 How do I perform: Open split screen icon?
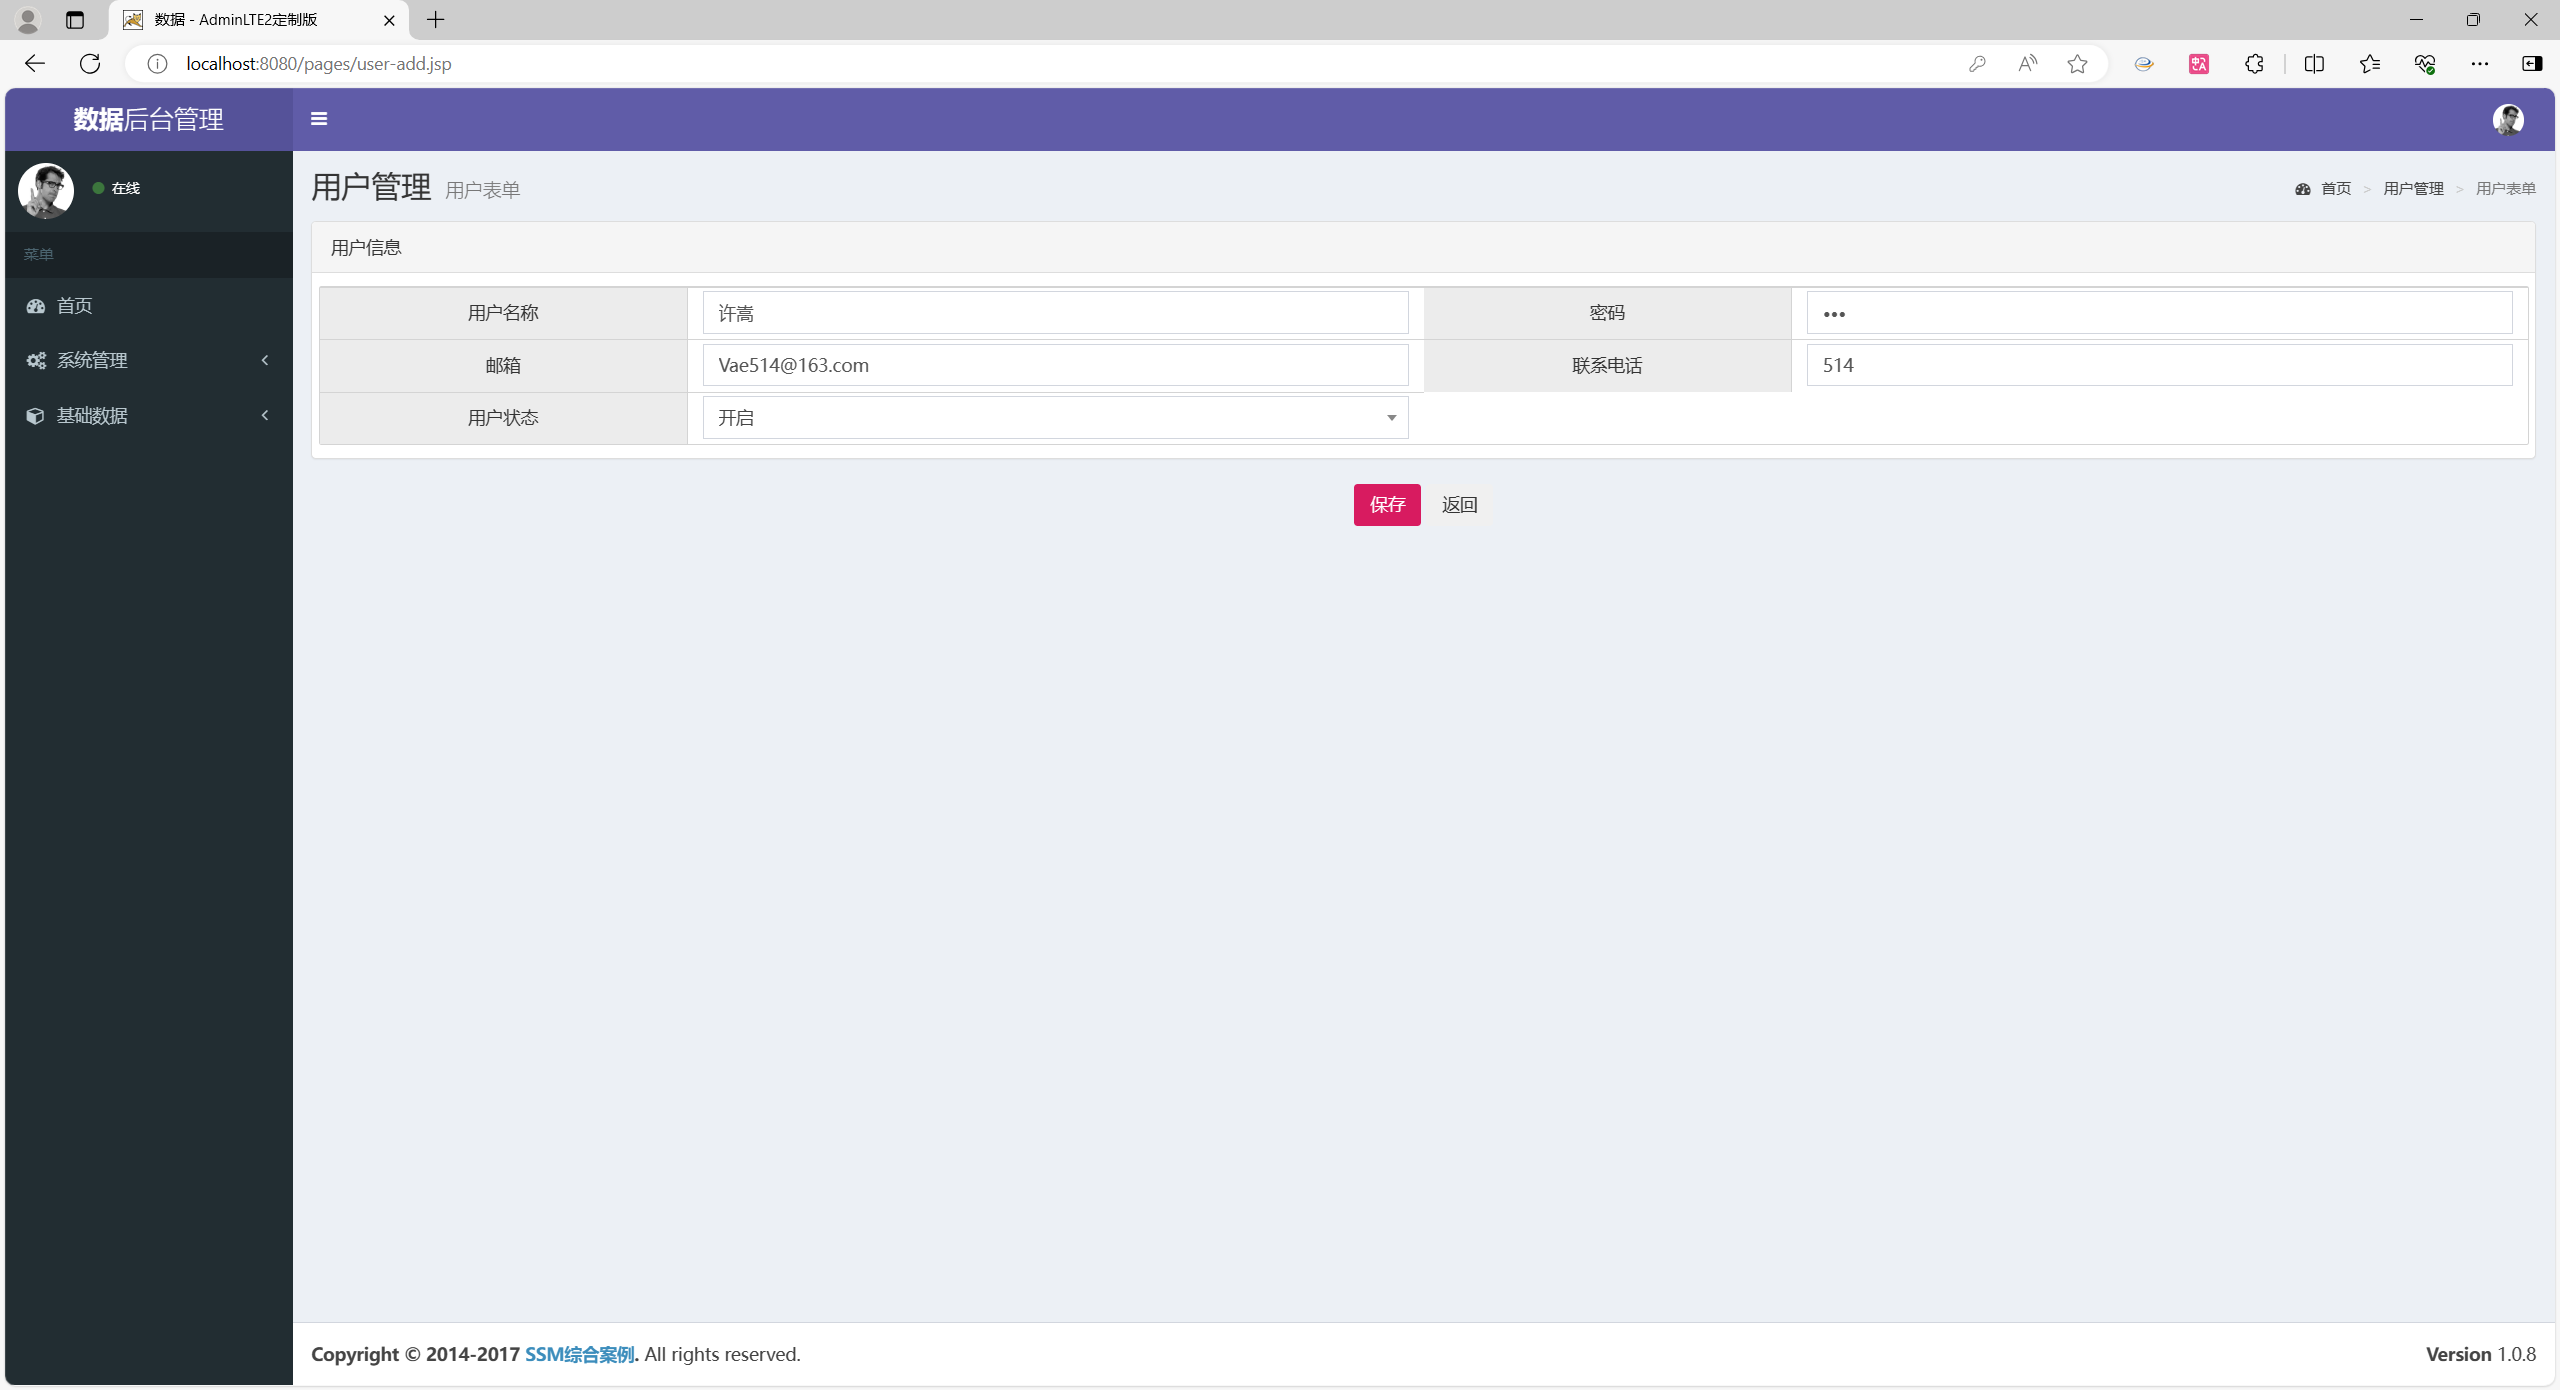(2314, 64)
